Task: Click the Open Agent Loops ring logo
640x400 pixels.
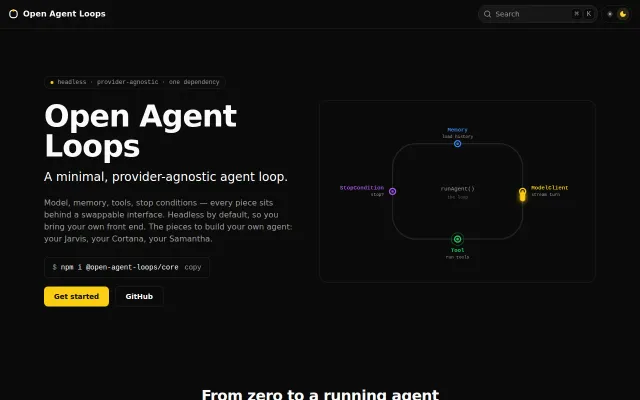Action: [x=13, y=14]
